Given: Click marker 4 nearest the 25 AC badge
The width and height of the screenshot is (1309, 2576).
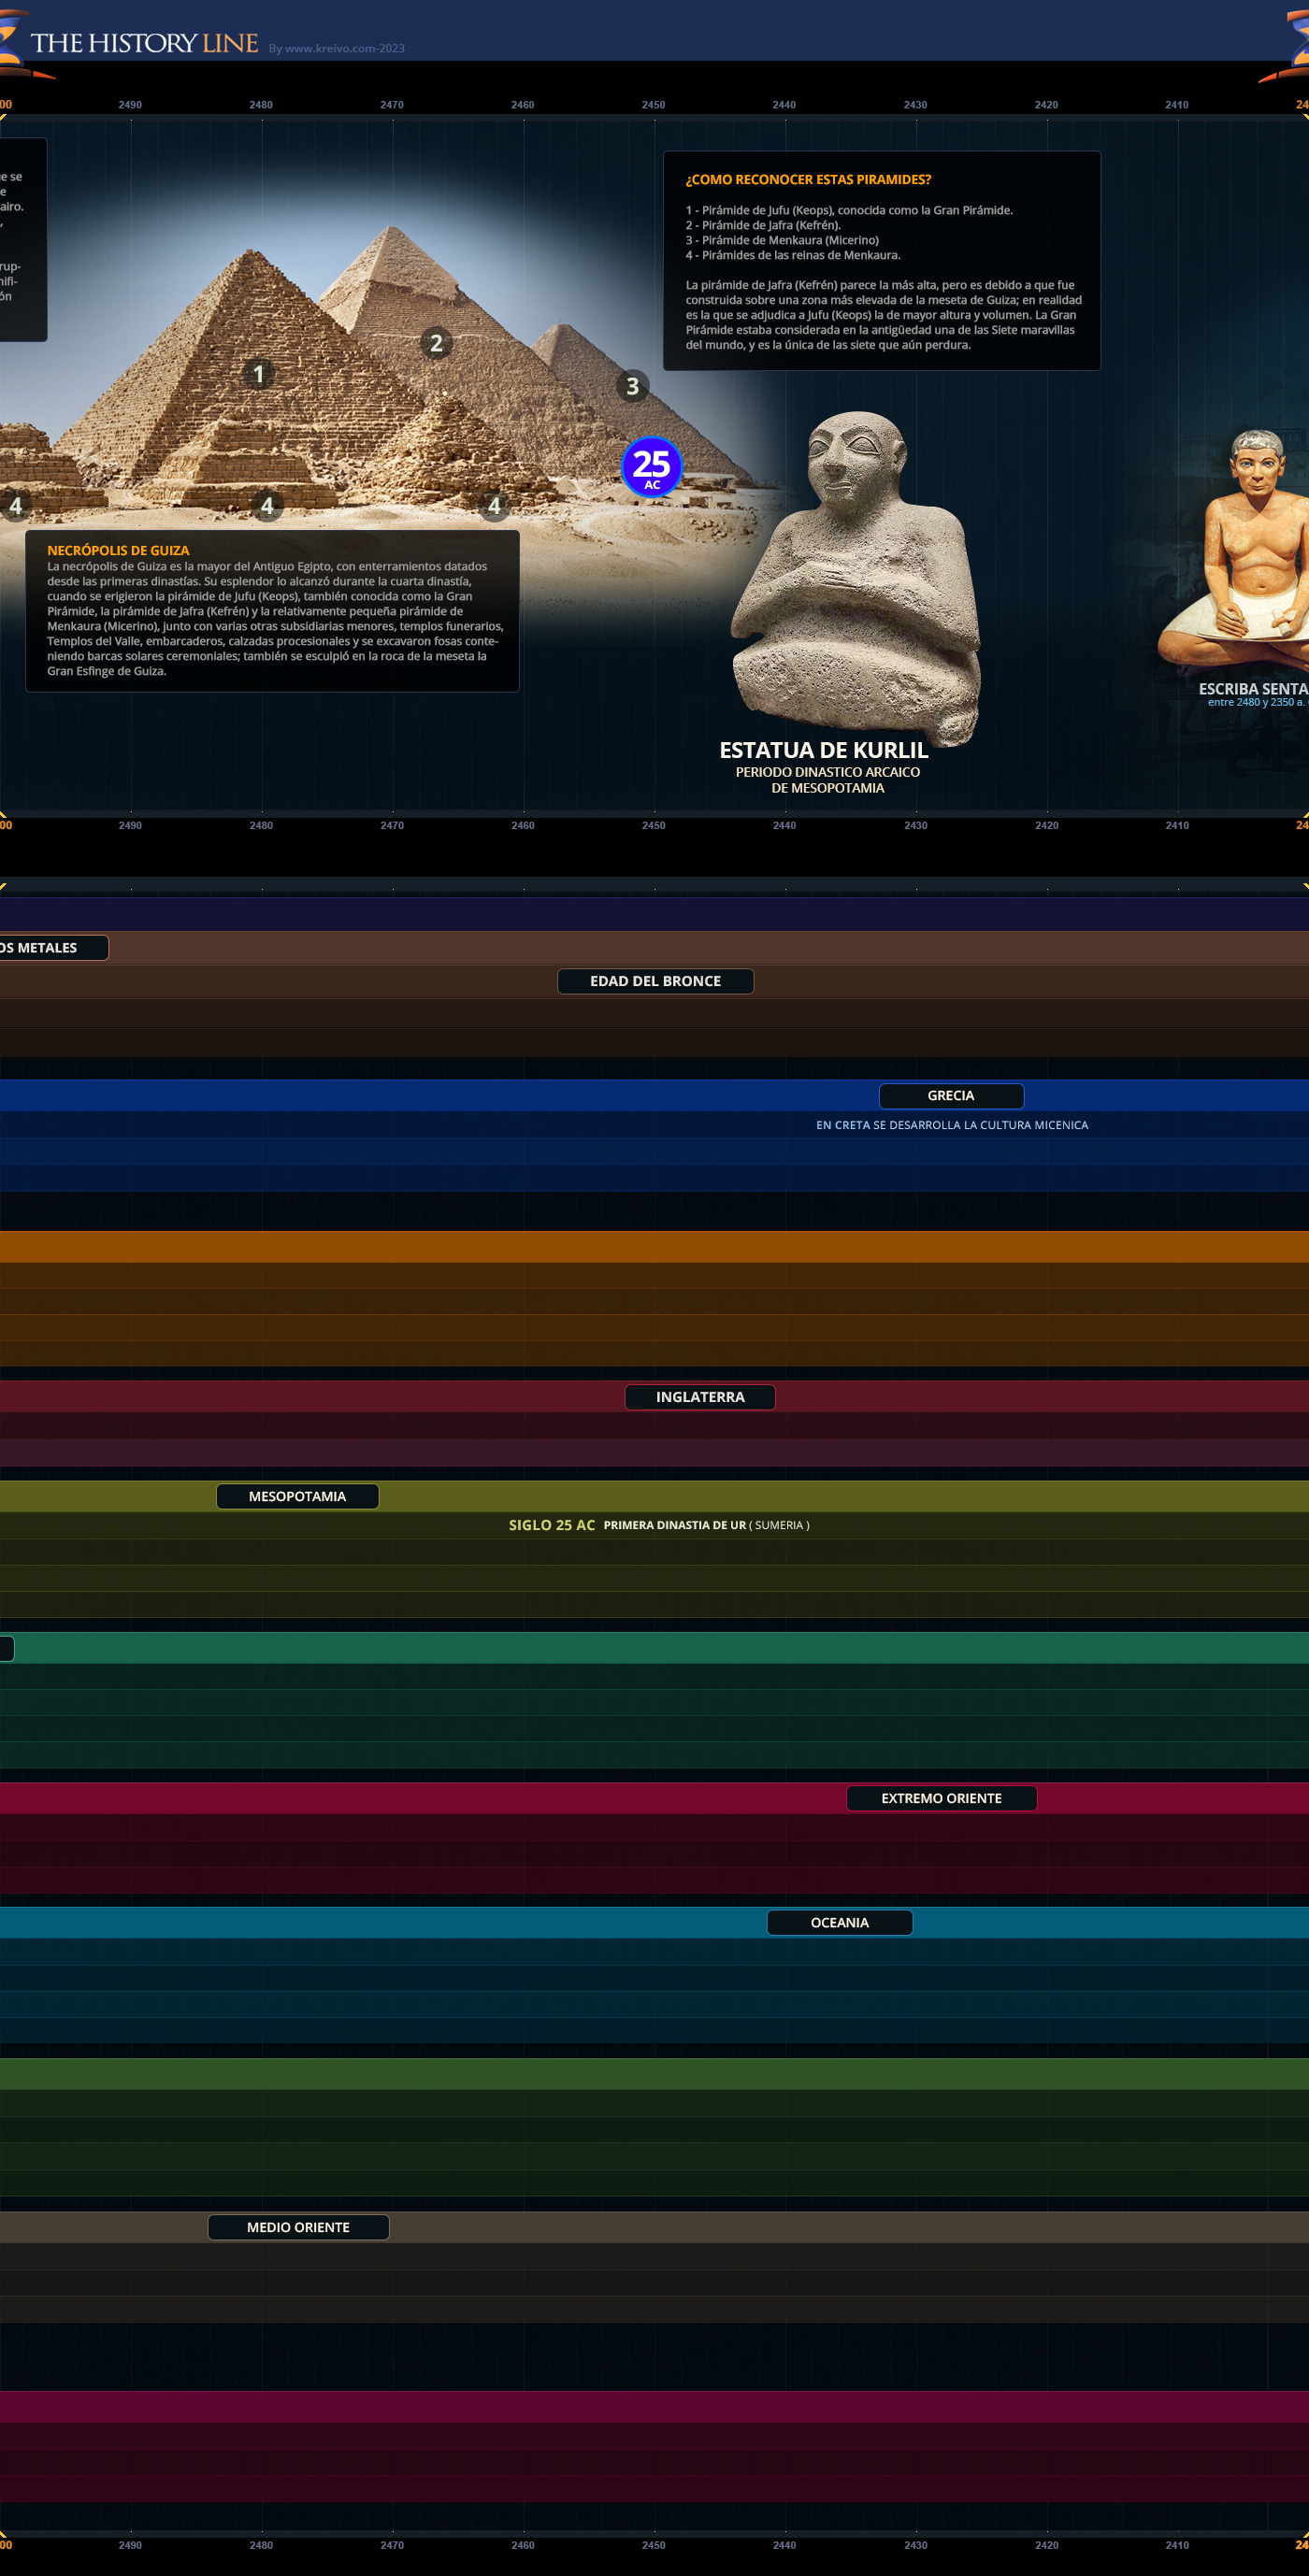Looking at the screenshot, I should (494, 506).
